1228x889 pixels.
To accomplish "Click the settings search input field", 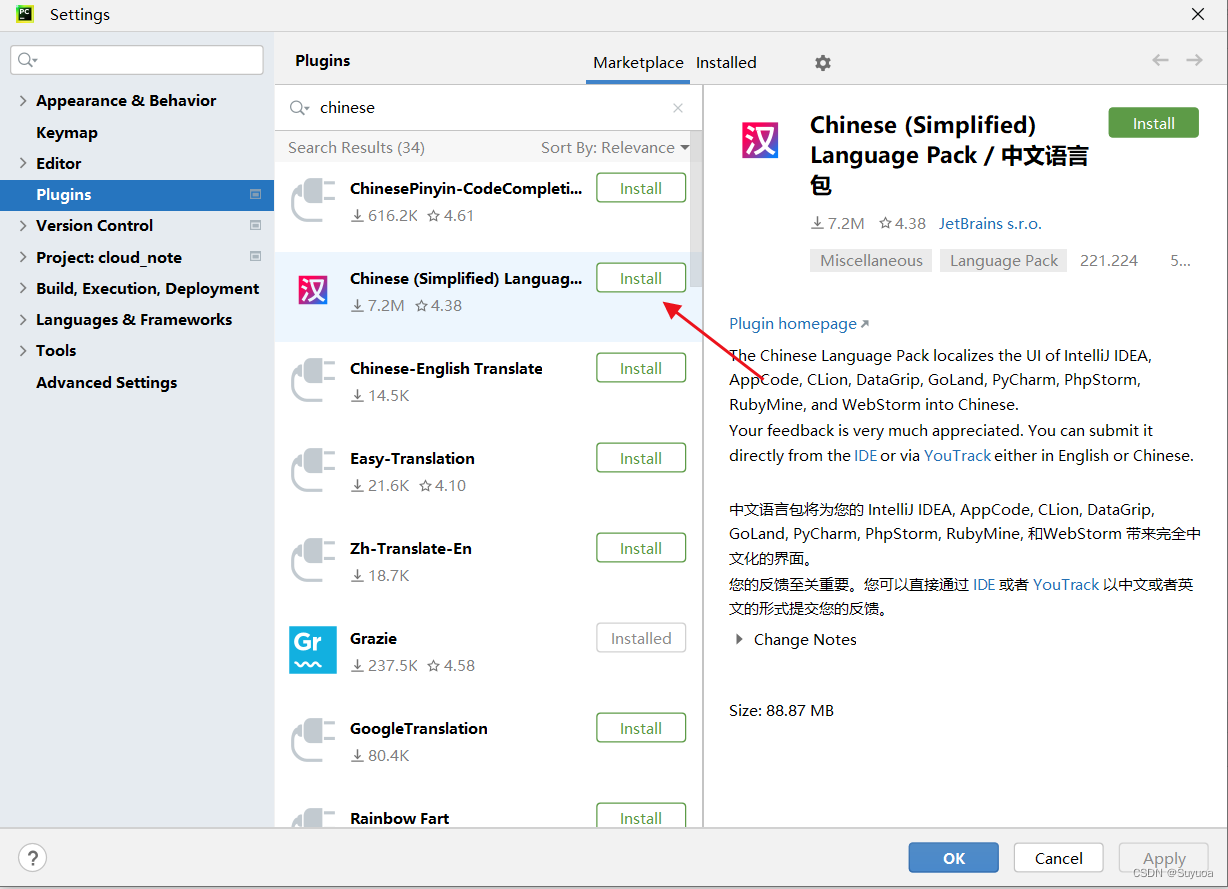I will [137, 60].
